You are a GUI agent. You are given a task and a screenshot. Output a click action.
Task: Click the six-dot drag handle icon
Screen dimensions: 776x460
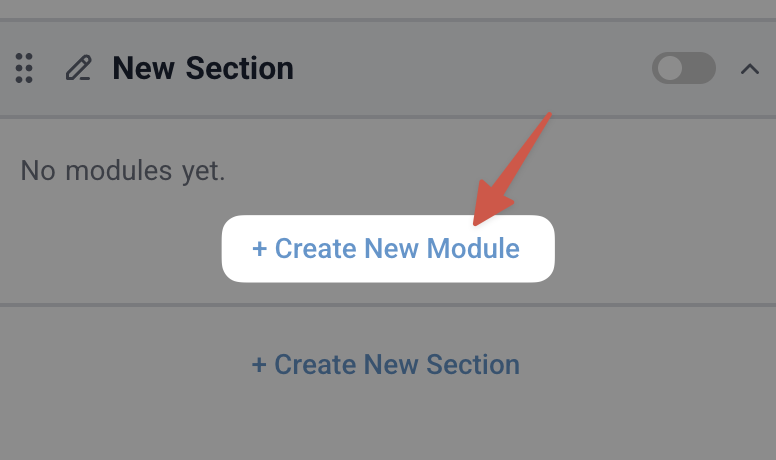click(x=25, y=68)
